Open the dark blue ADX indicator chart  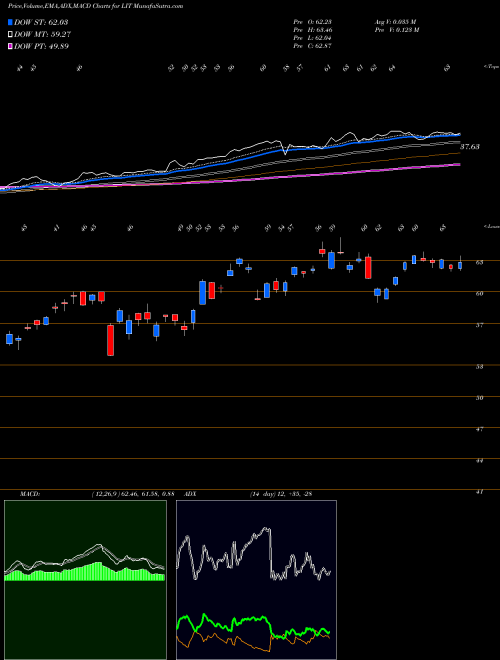tap(256, 580)
